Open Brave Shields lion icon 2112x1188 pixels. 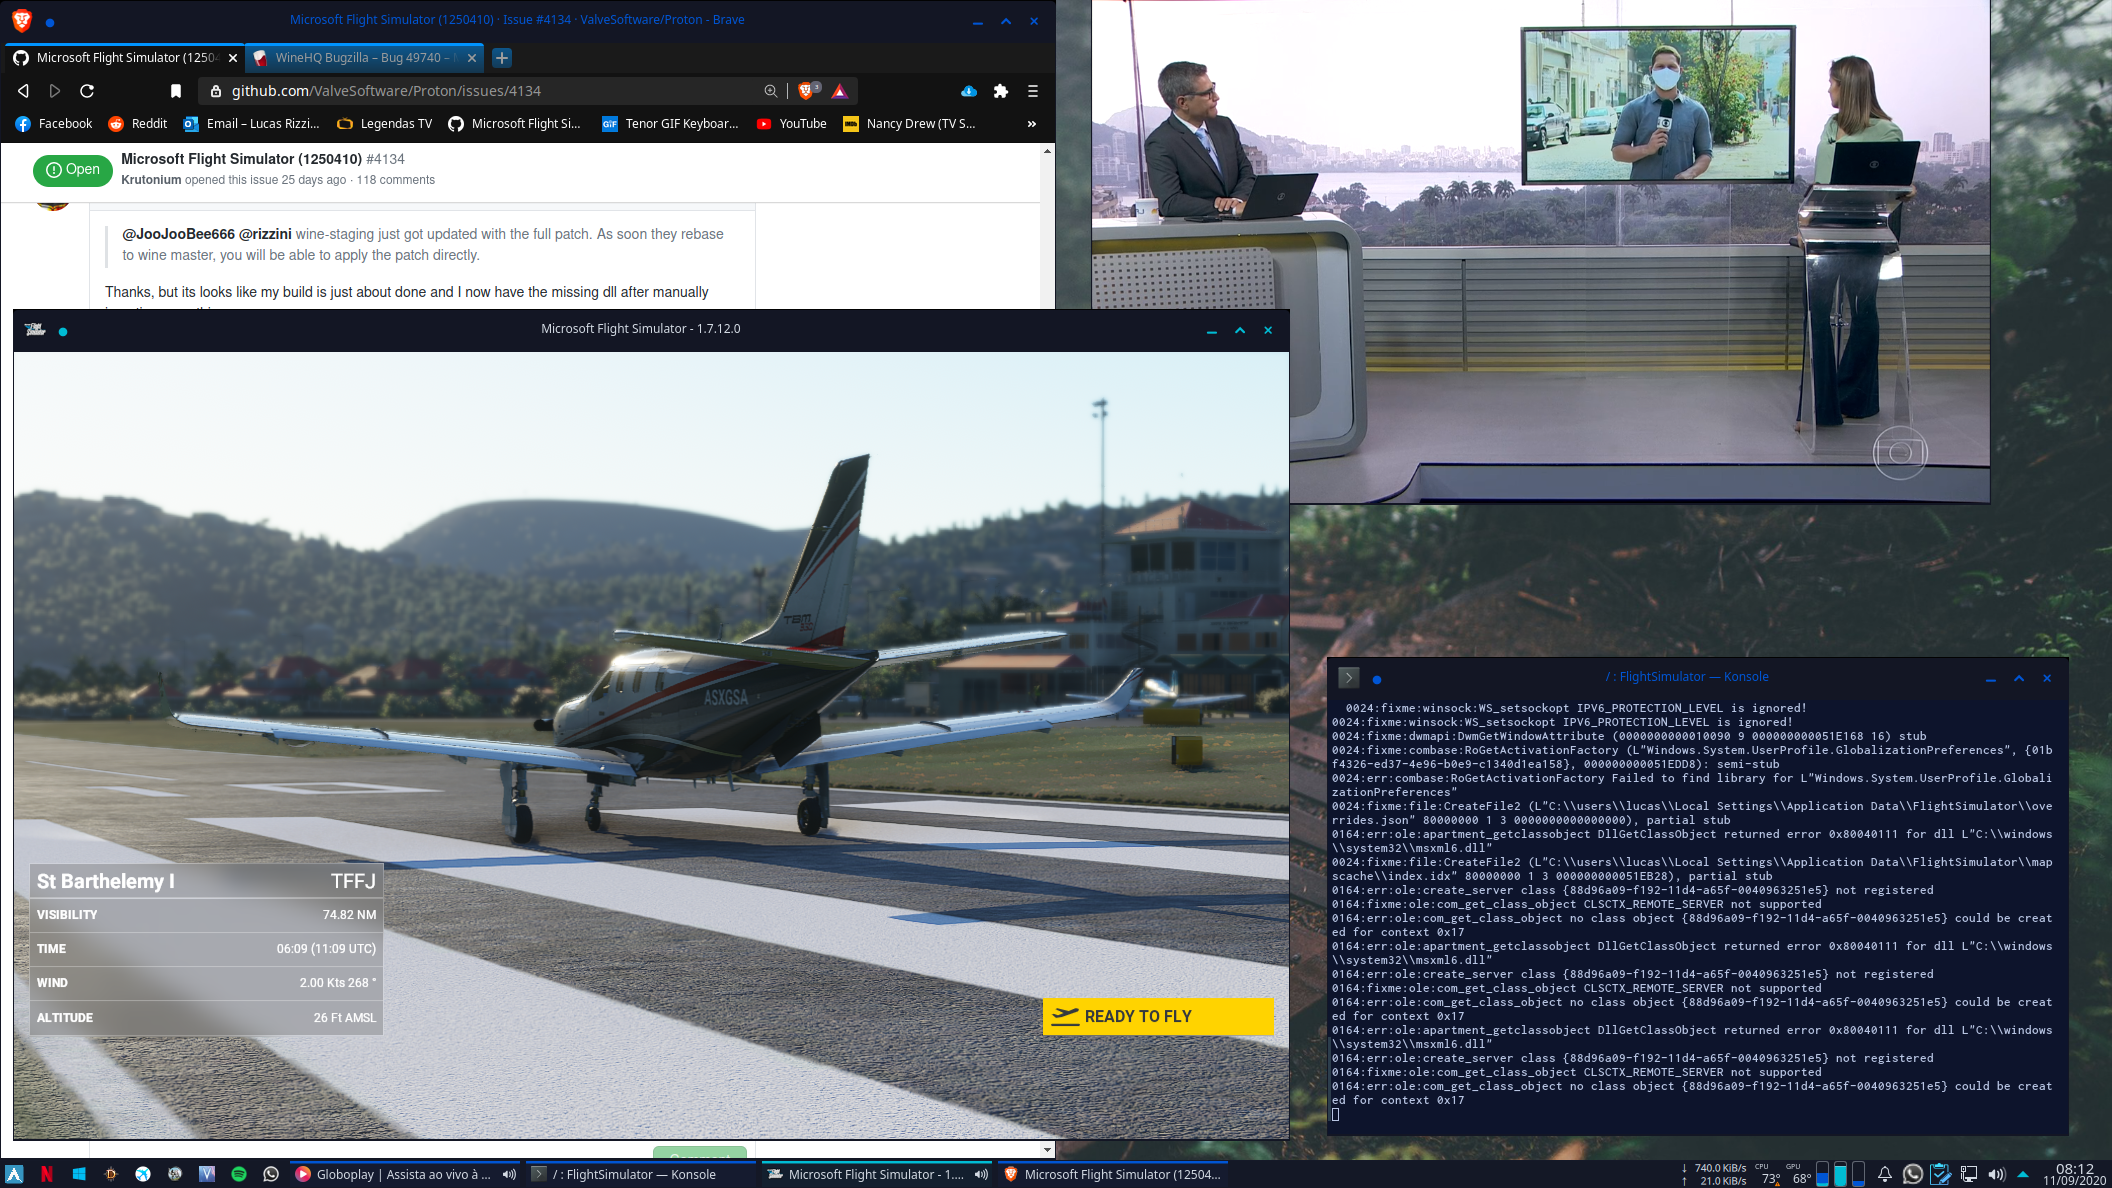point(806,91)
